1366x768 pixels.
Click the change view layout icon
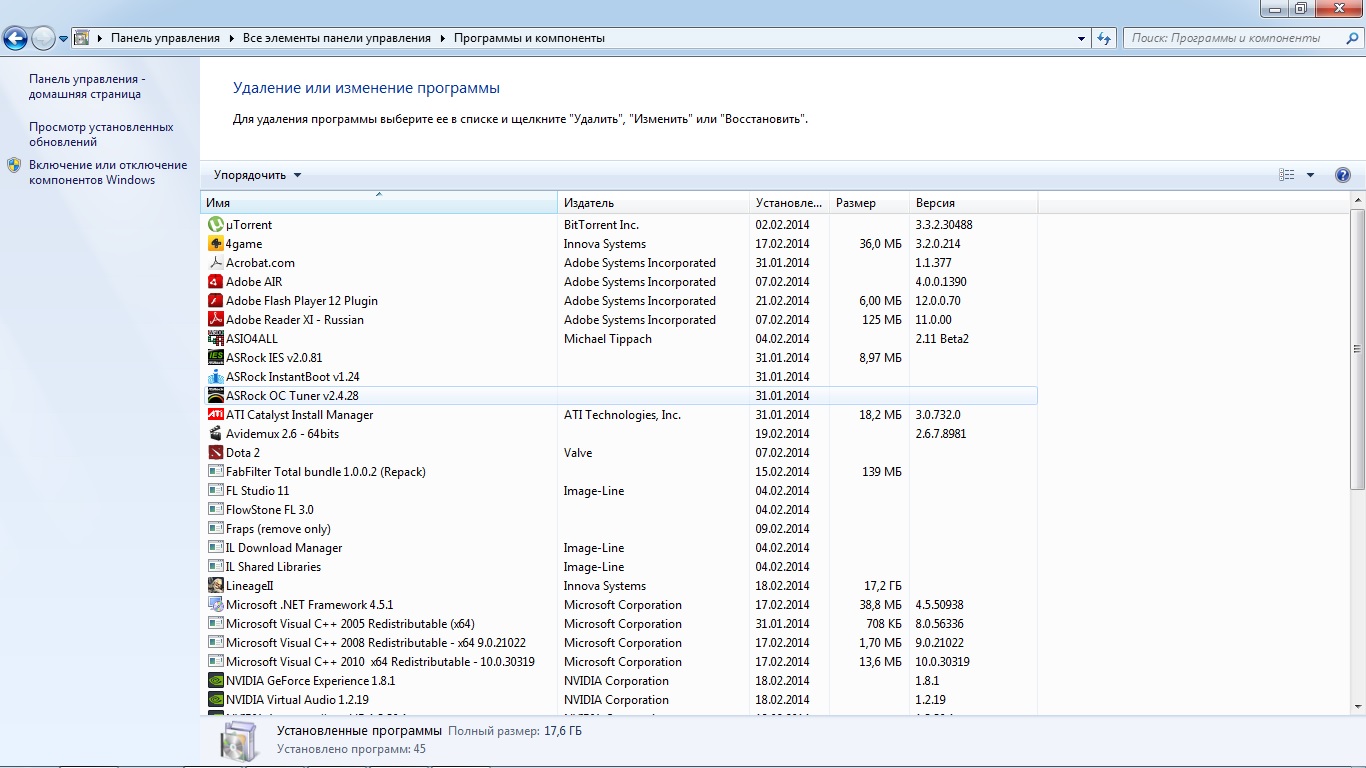(x=1287, y=175)
